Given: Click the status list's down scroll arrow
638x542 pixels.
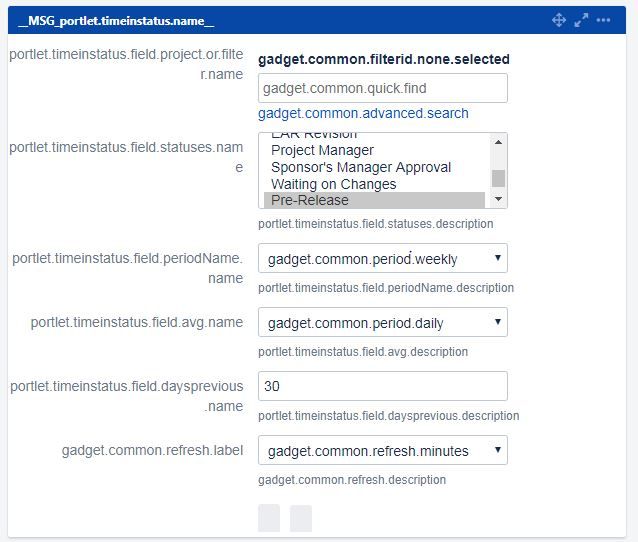Looking at the screenshot, I should 498,199.
